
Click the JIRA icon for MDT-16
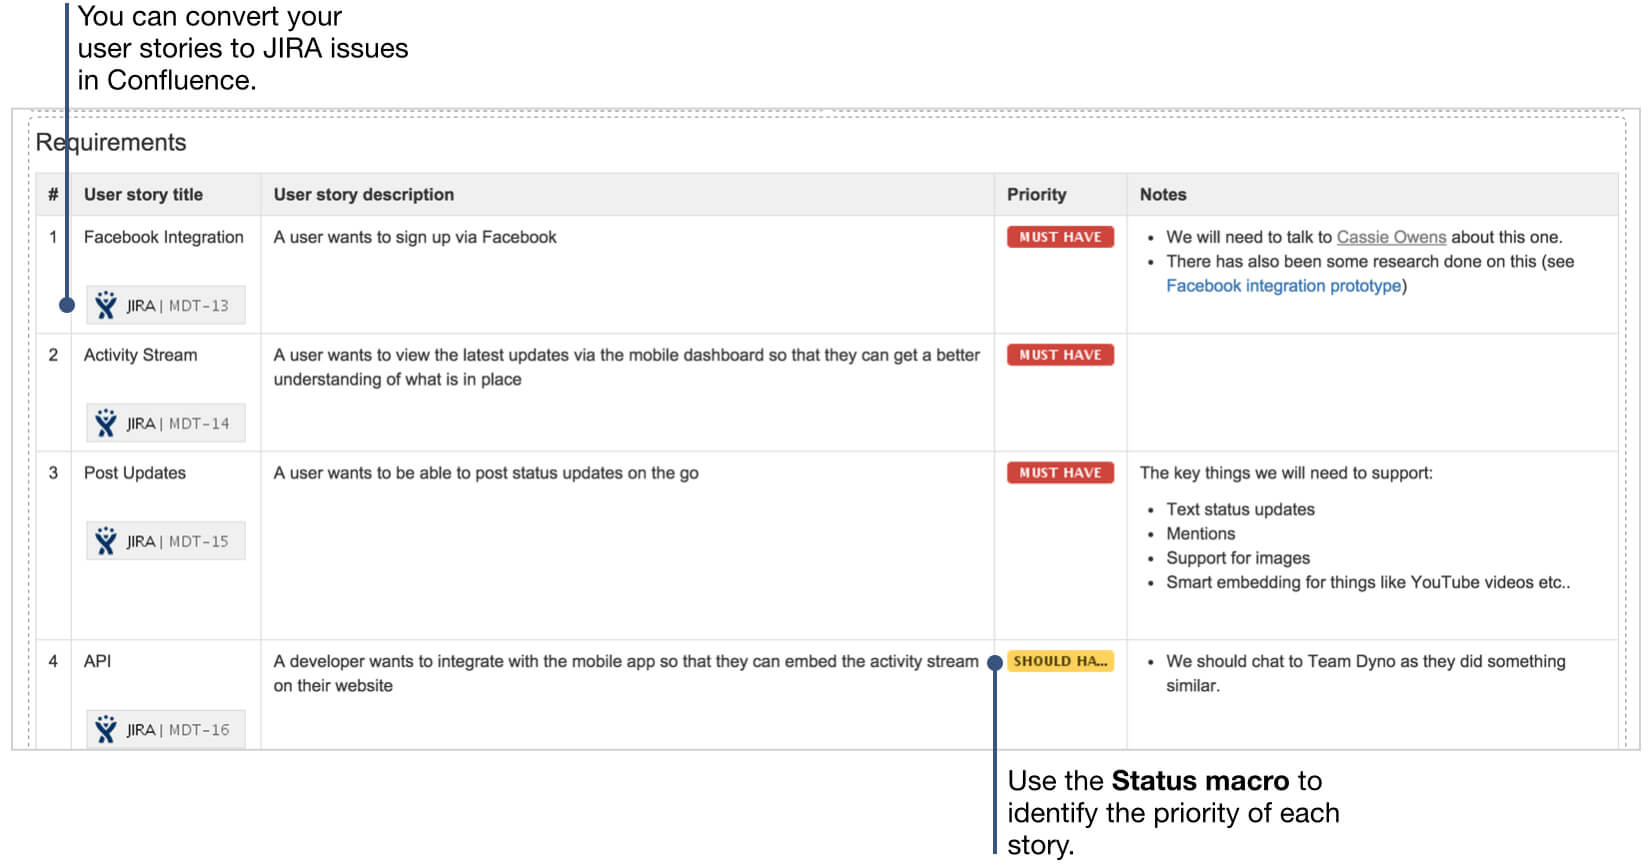coord(106,729)
